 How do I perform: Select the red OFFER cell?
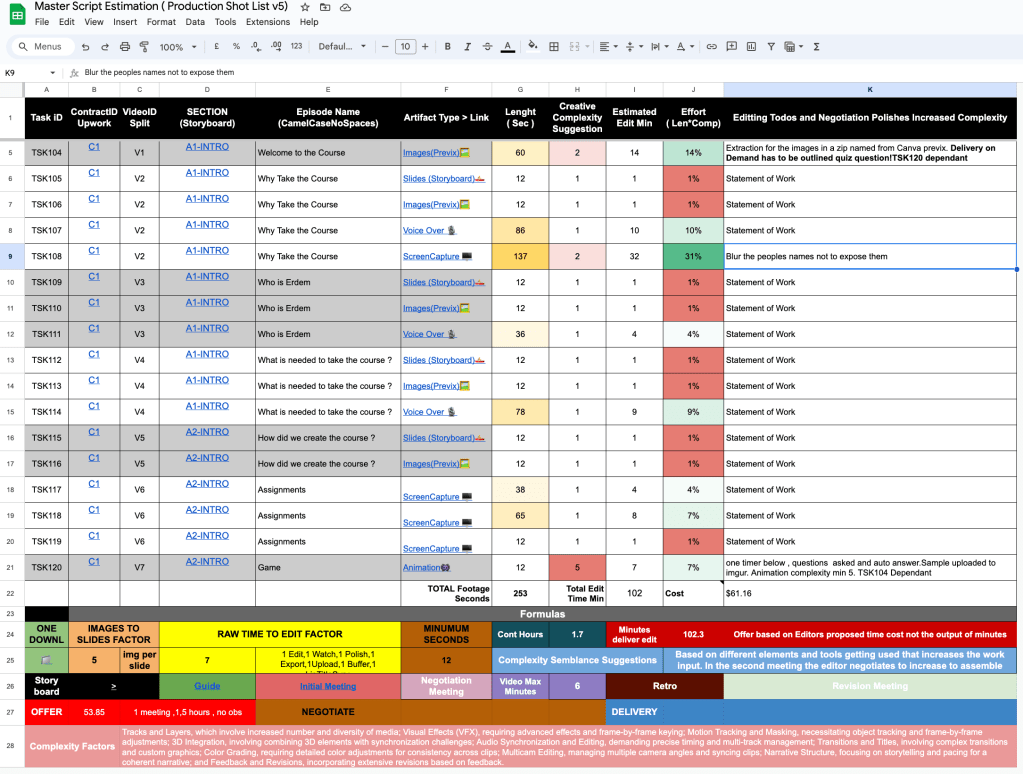[x=46, y=712]
